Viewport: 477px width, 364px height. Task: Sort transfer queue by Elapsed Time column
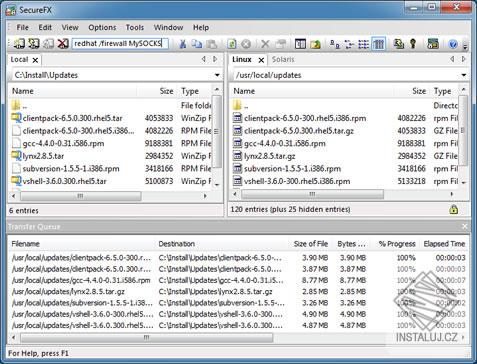point(444,244)
